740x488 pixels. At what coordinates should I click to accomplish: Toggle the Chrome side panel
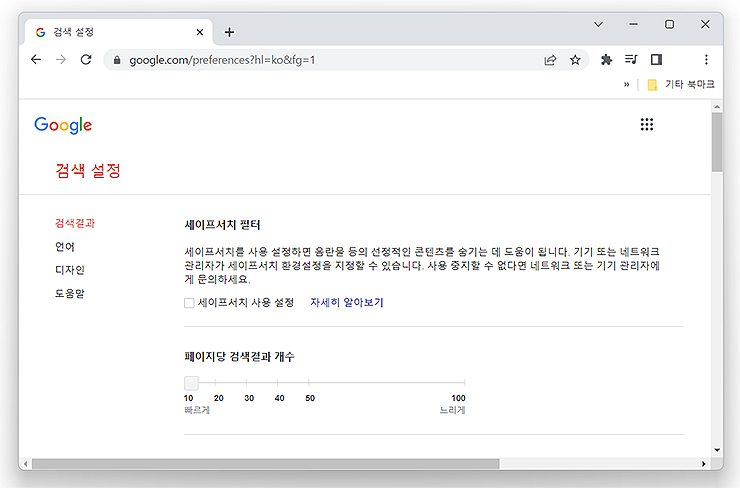[656, 59]
